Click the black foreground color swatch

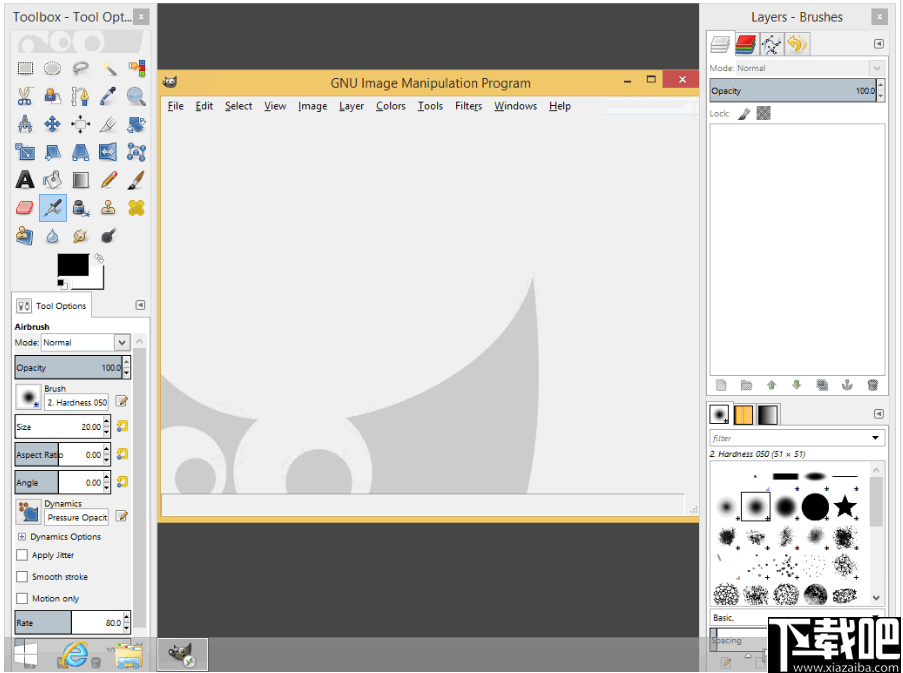point(72,265)
